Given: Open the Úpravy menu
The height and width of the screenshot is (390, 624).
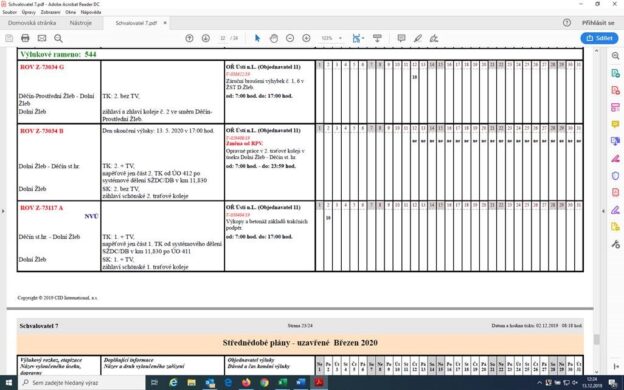Looking at the screenshot, I should click(x=29, y=12).
